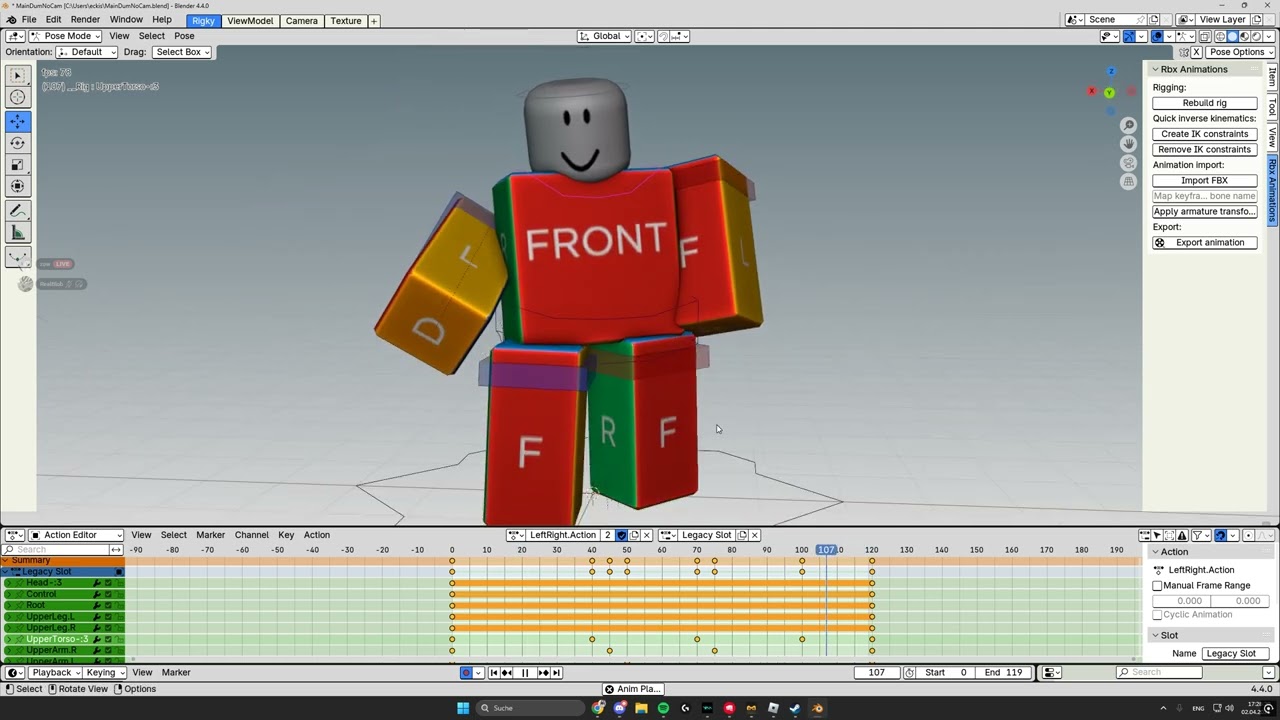The width and height of the screenshot is (1280, 720).
Task: Activate the Scale tool
Action: coord(17,165)
